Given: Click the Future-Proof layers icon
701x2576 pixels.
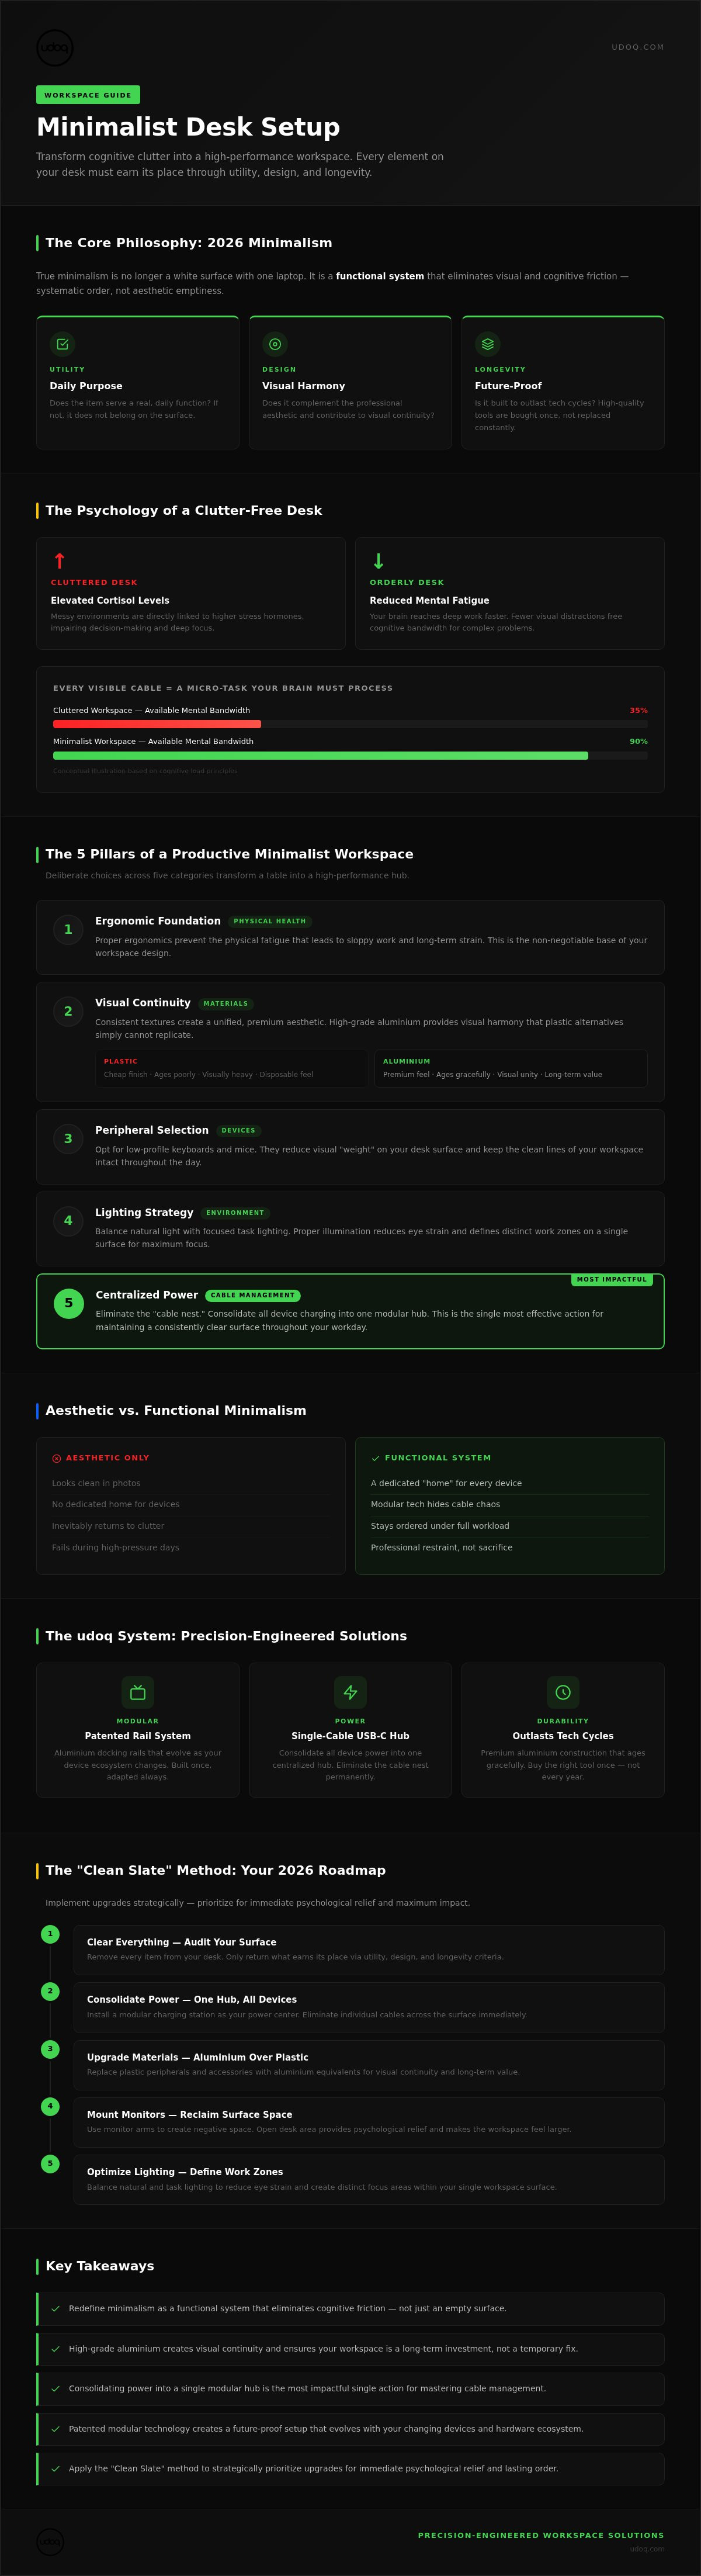Looking at the screenshot, I should [487, 344].
